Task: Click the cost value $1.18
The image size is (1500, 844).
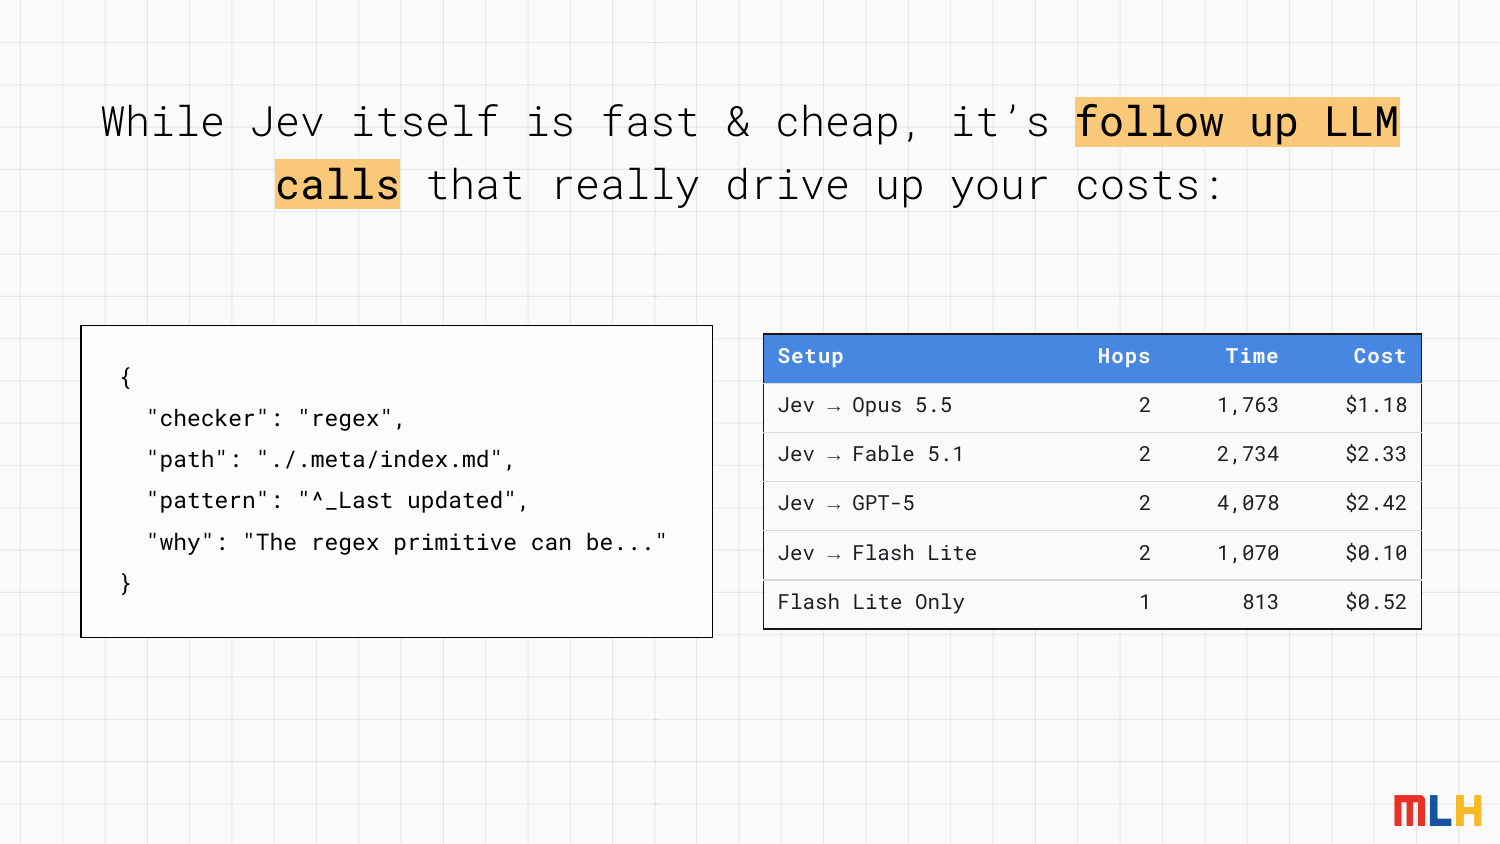Action: [x=1376, y=406]
